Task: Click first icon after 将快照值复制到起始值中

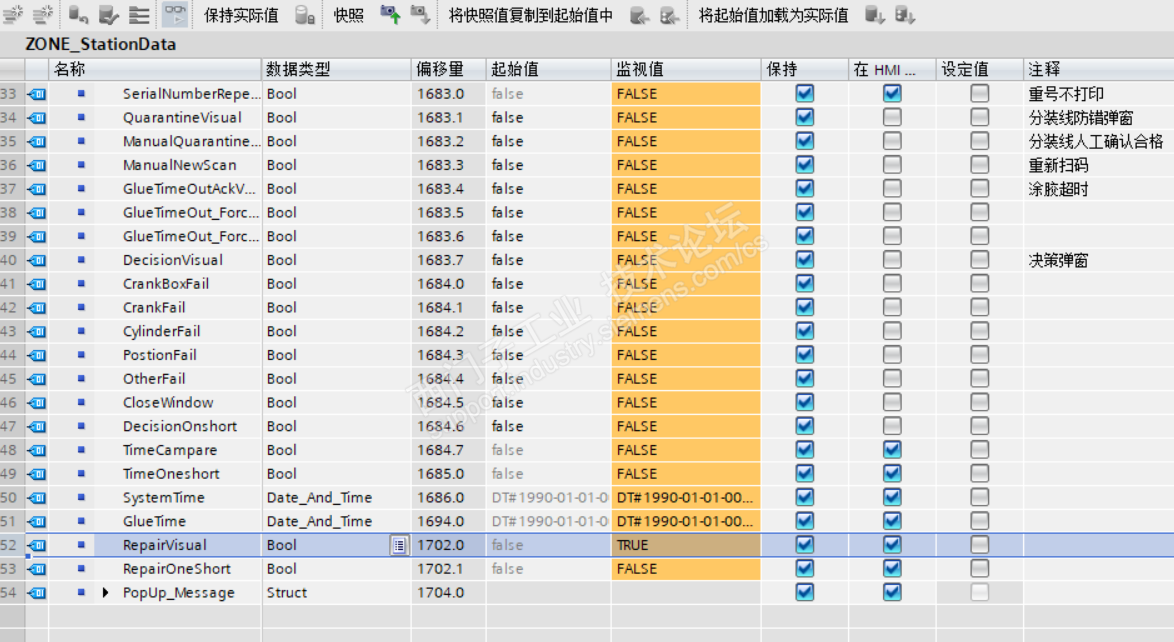Action: [x=639, y=14]
